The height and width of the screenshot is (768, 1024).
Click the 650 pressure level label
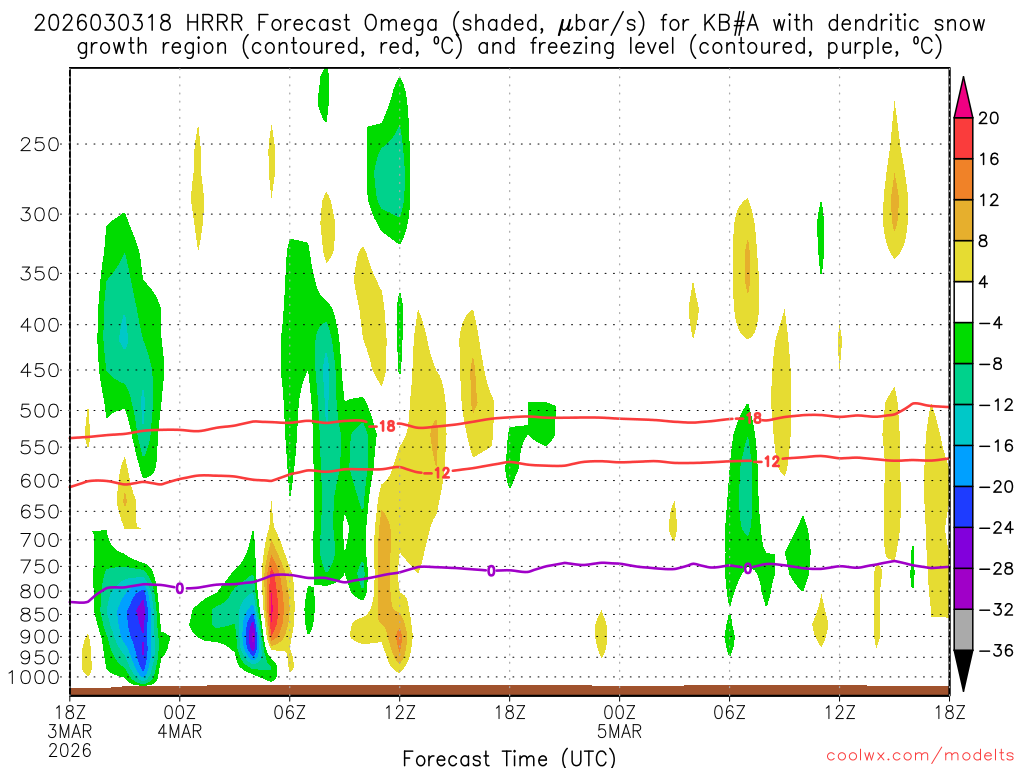click(x=40, y=511)
